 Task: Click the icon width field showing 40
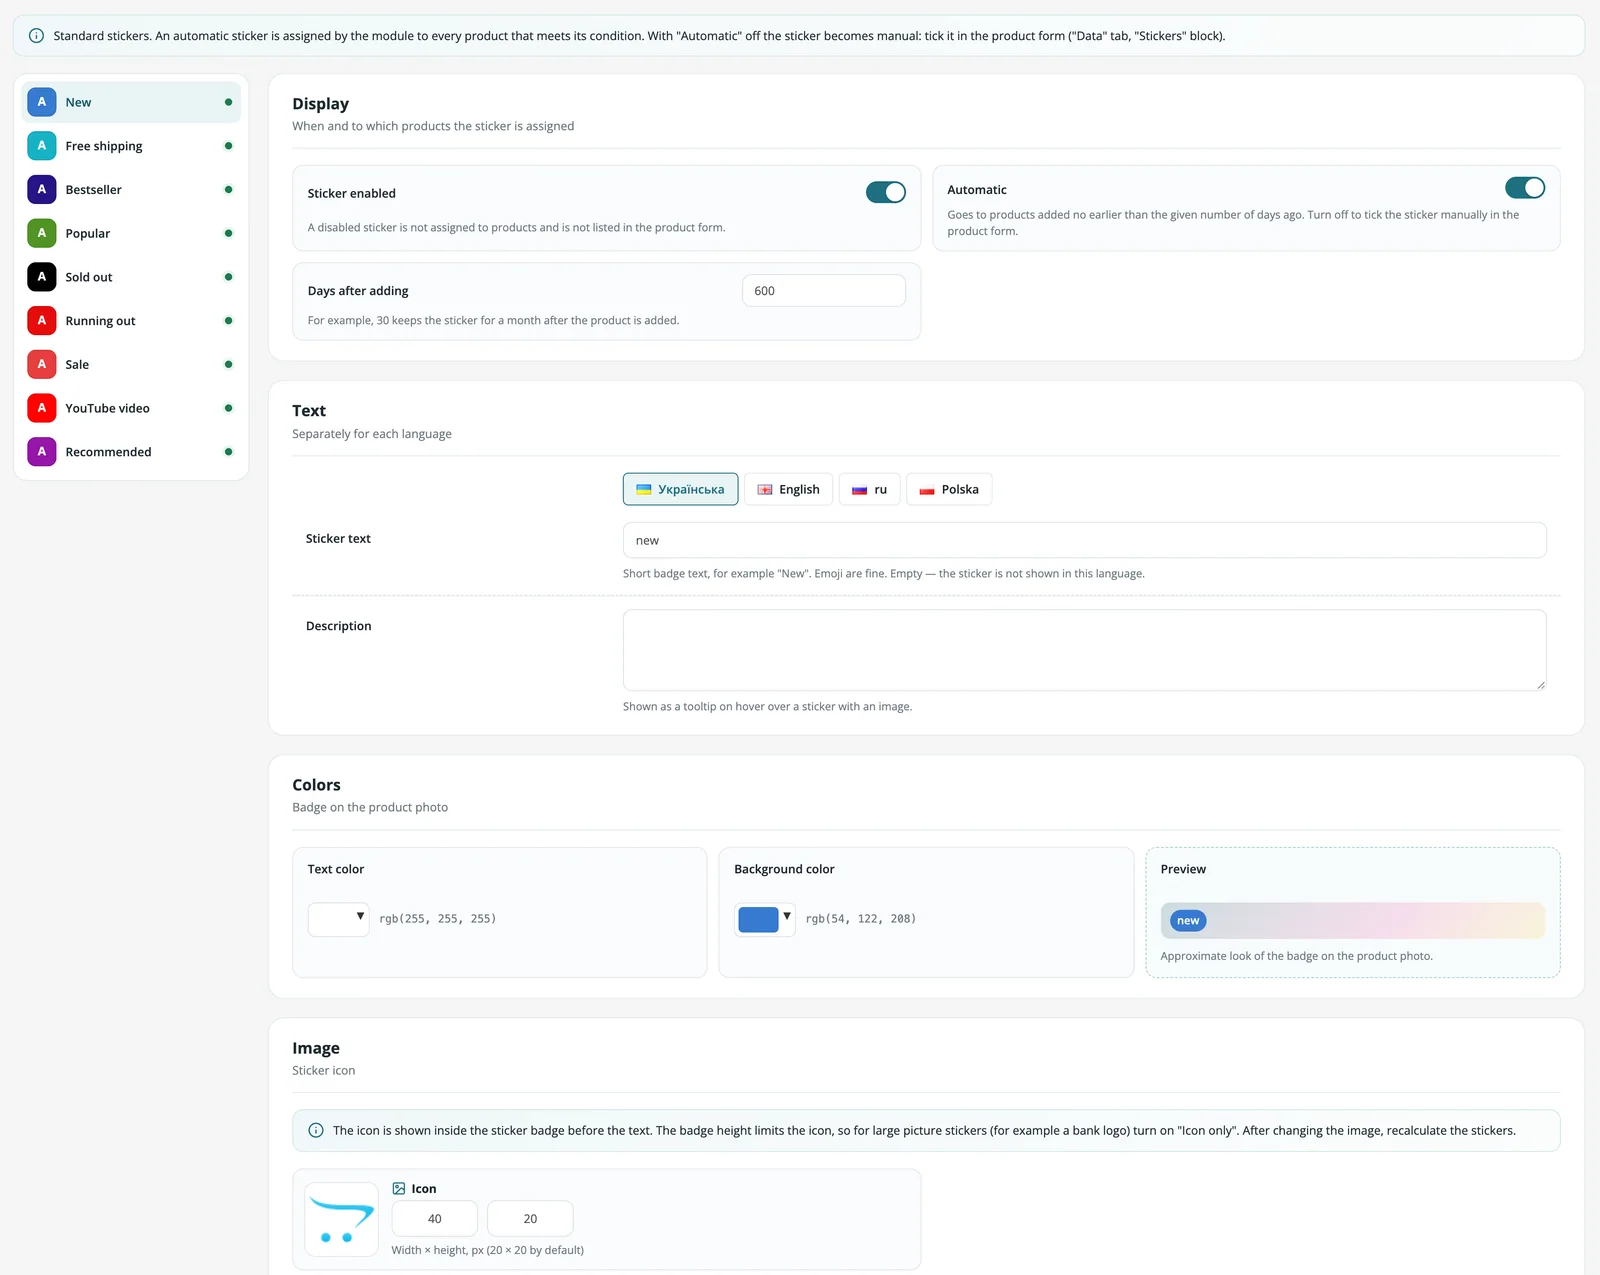click(435, 1219)
